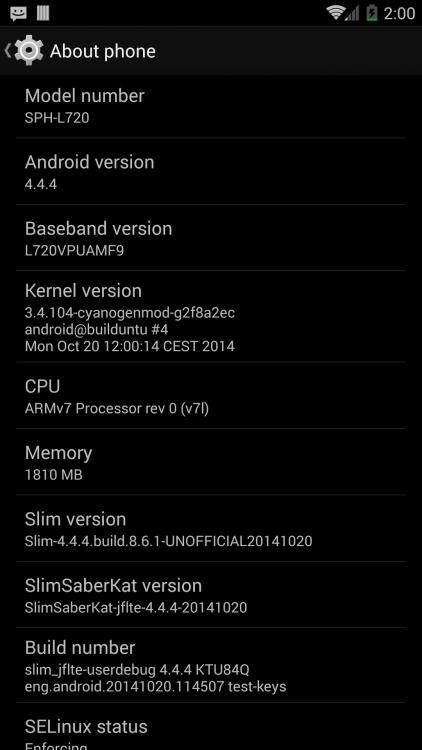Tap the About phone title
422x750 pixels.
click(102, 51)
